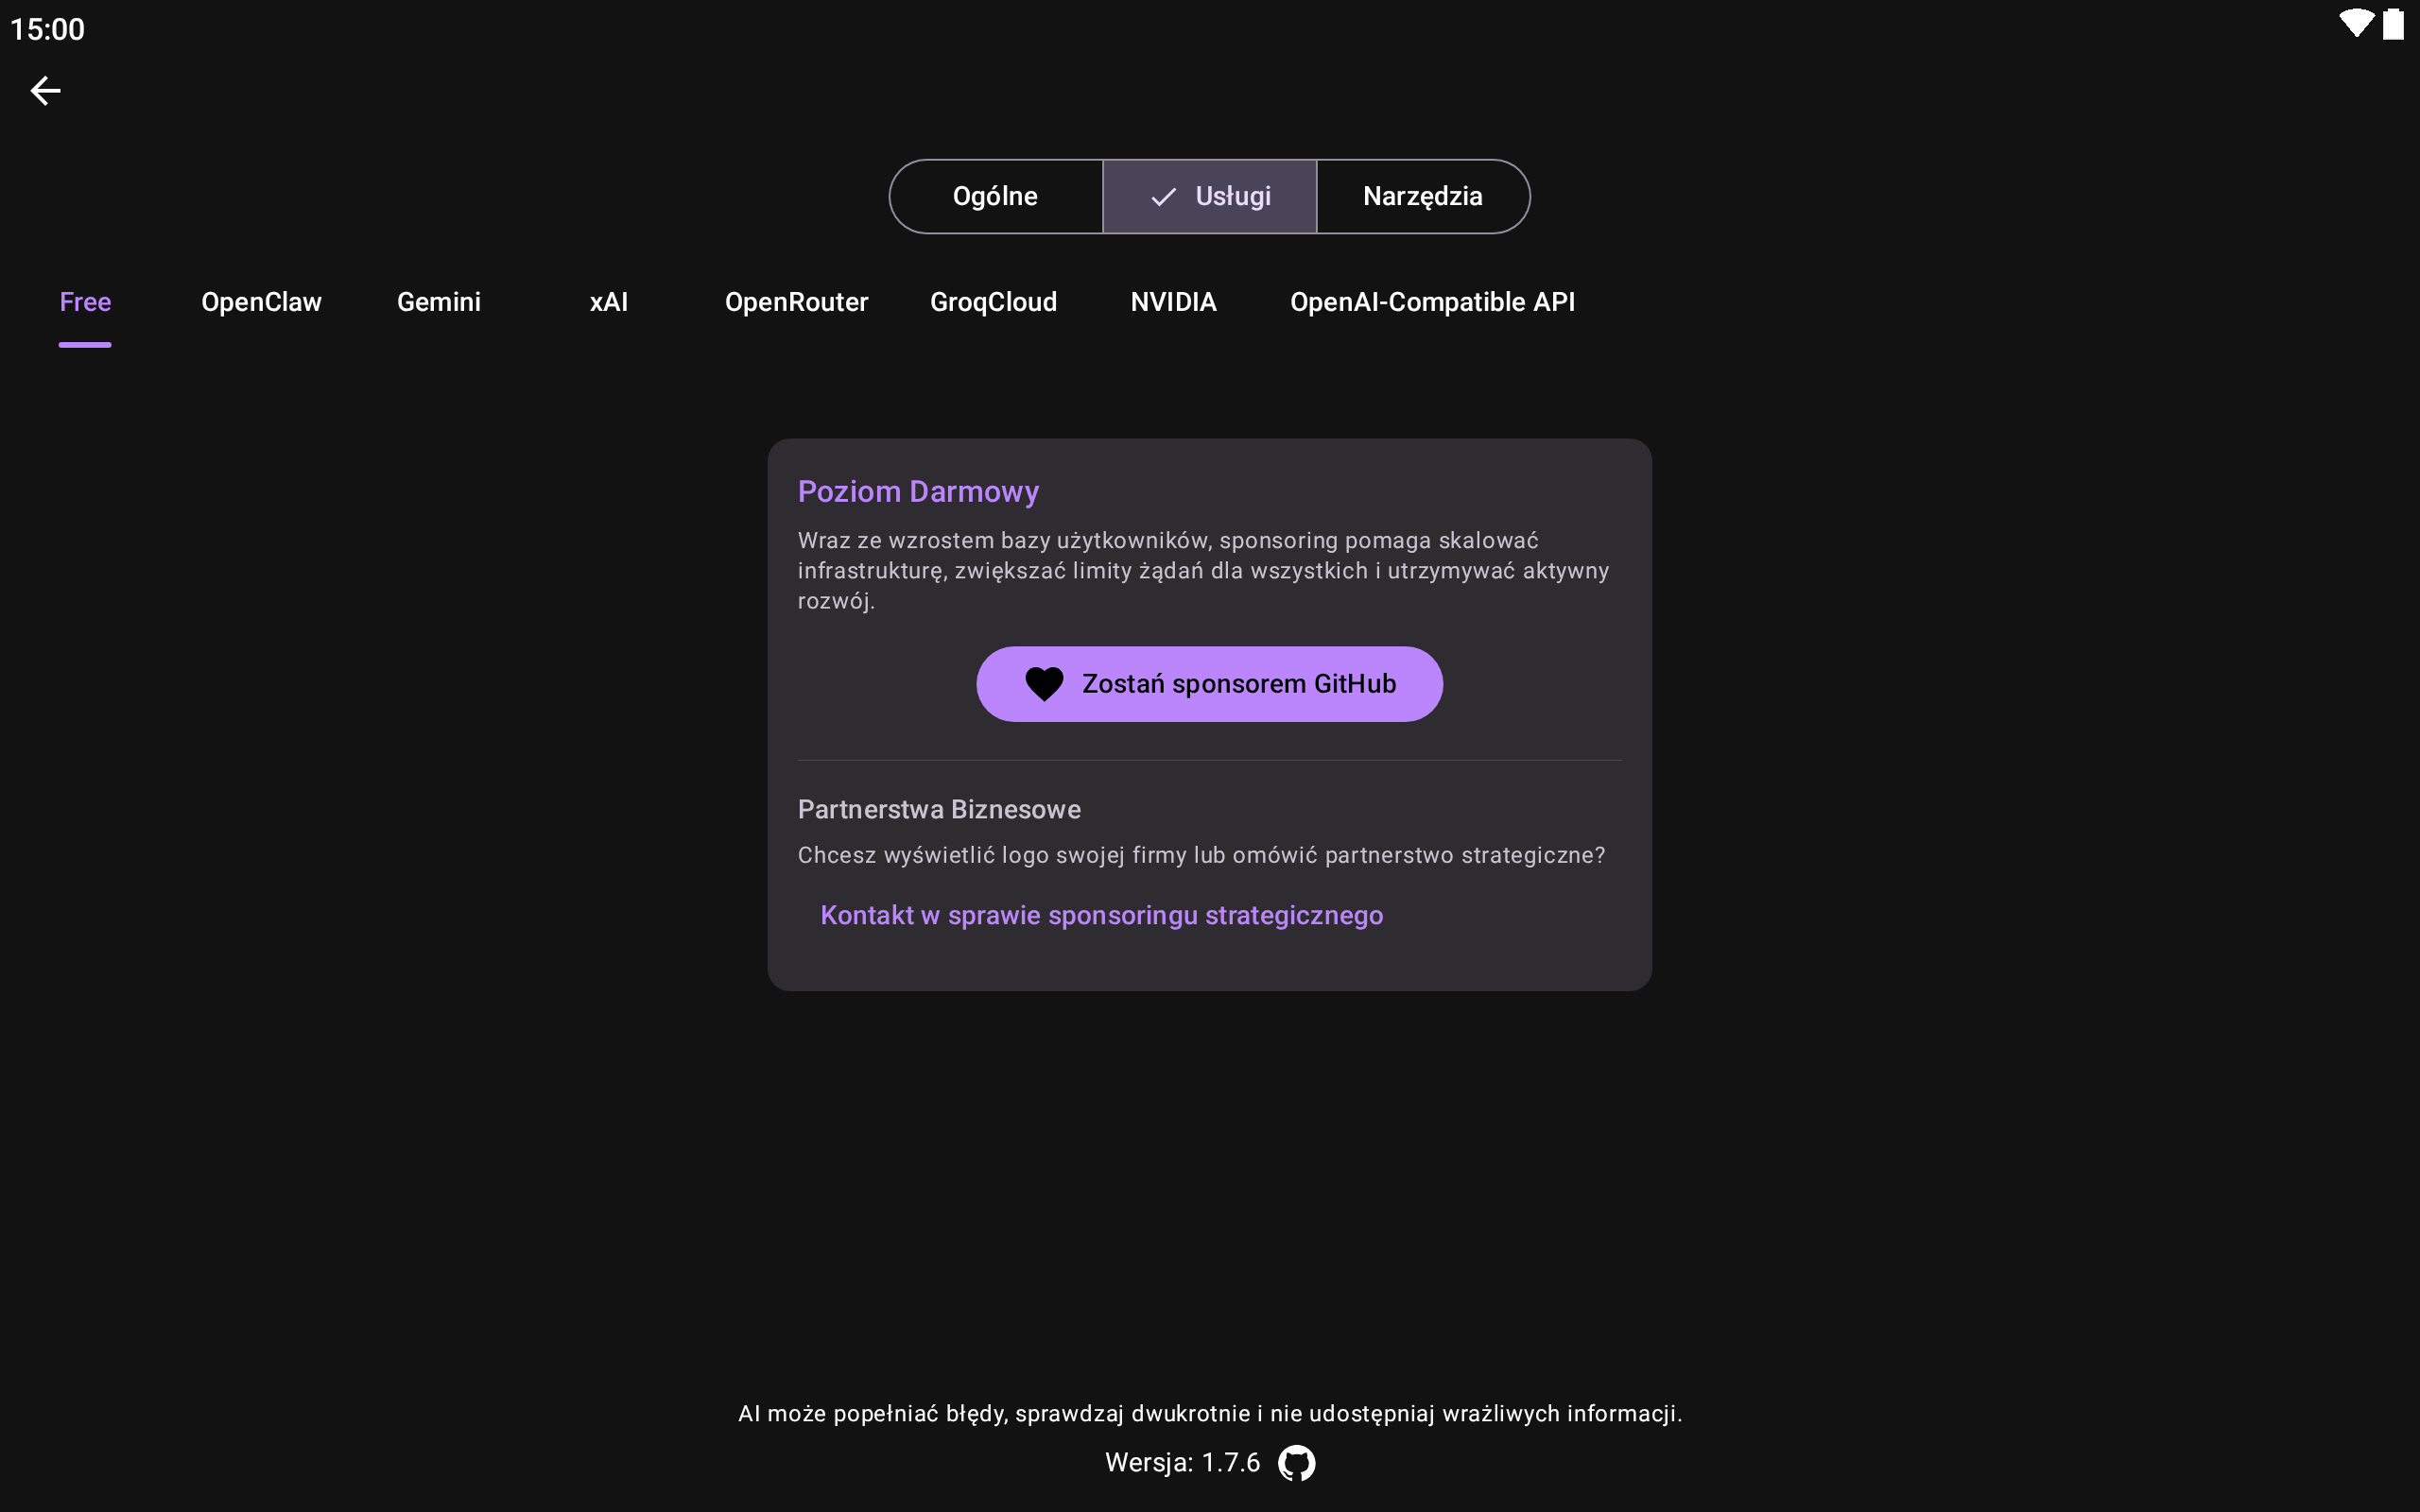This screenshot has width=2420, height=1512.
Task: Go to the GroqCloud tab
Action: 993,302
